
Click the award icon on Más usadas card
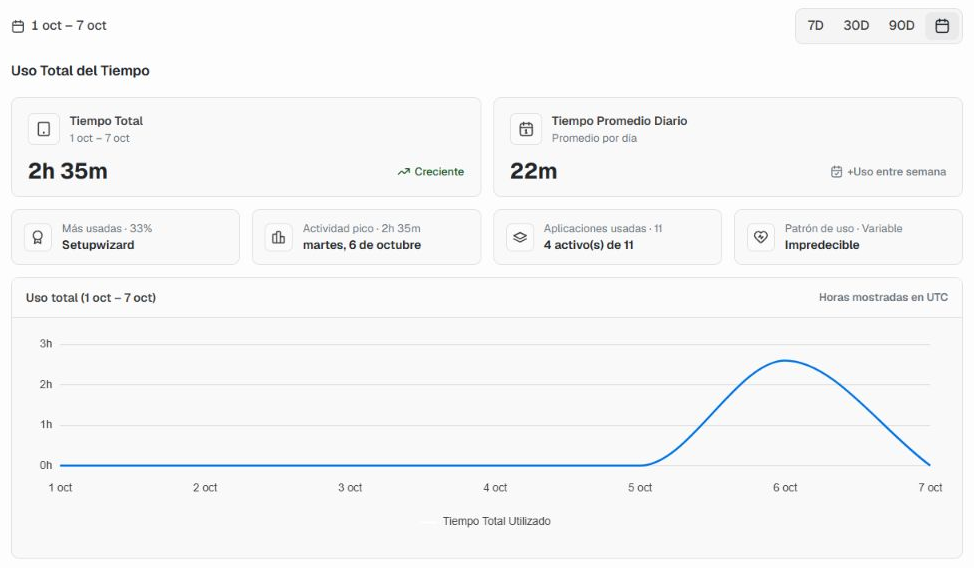pos(38,237)
